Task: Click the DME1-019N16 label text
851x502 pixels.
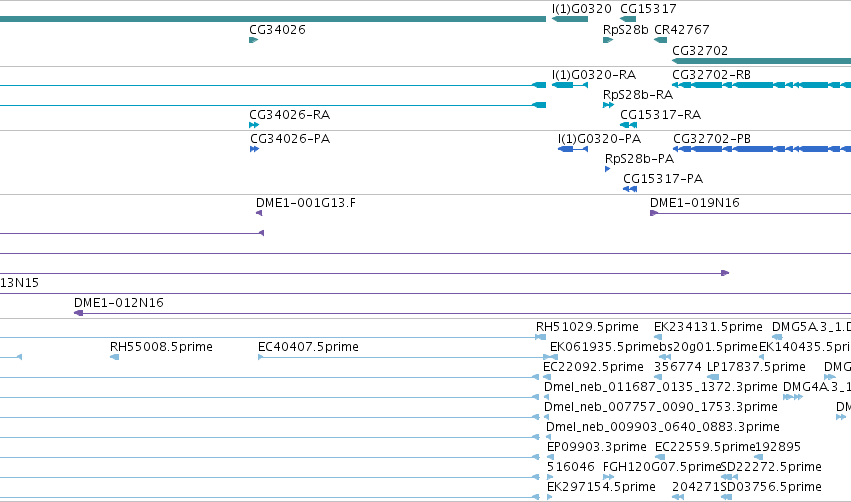Action: coord(695,203)
